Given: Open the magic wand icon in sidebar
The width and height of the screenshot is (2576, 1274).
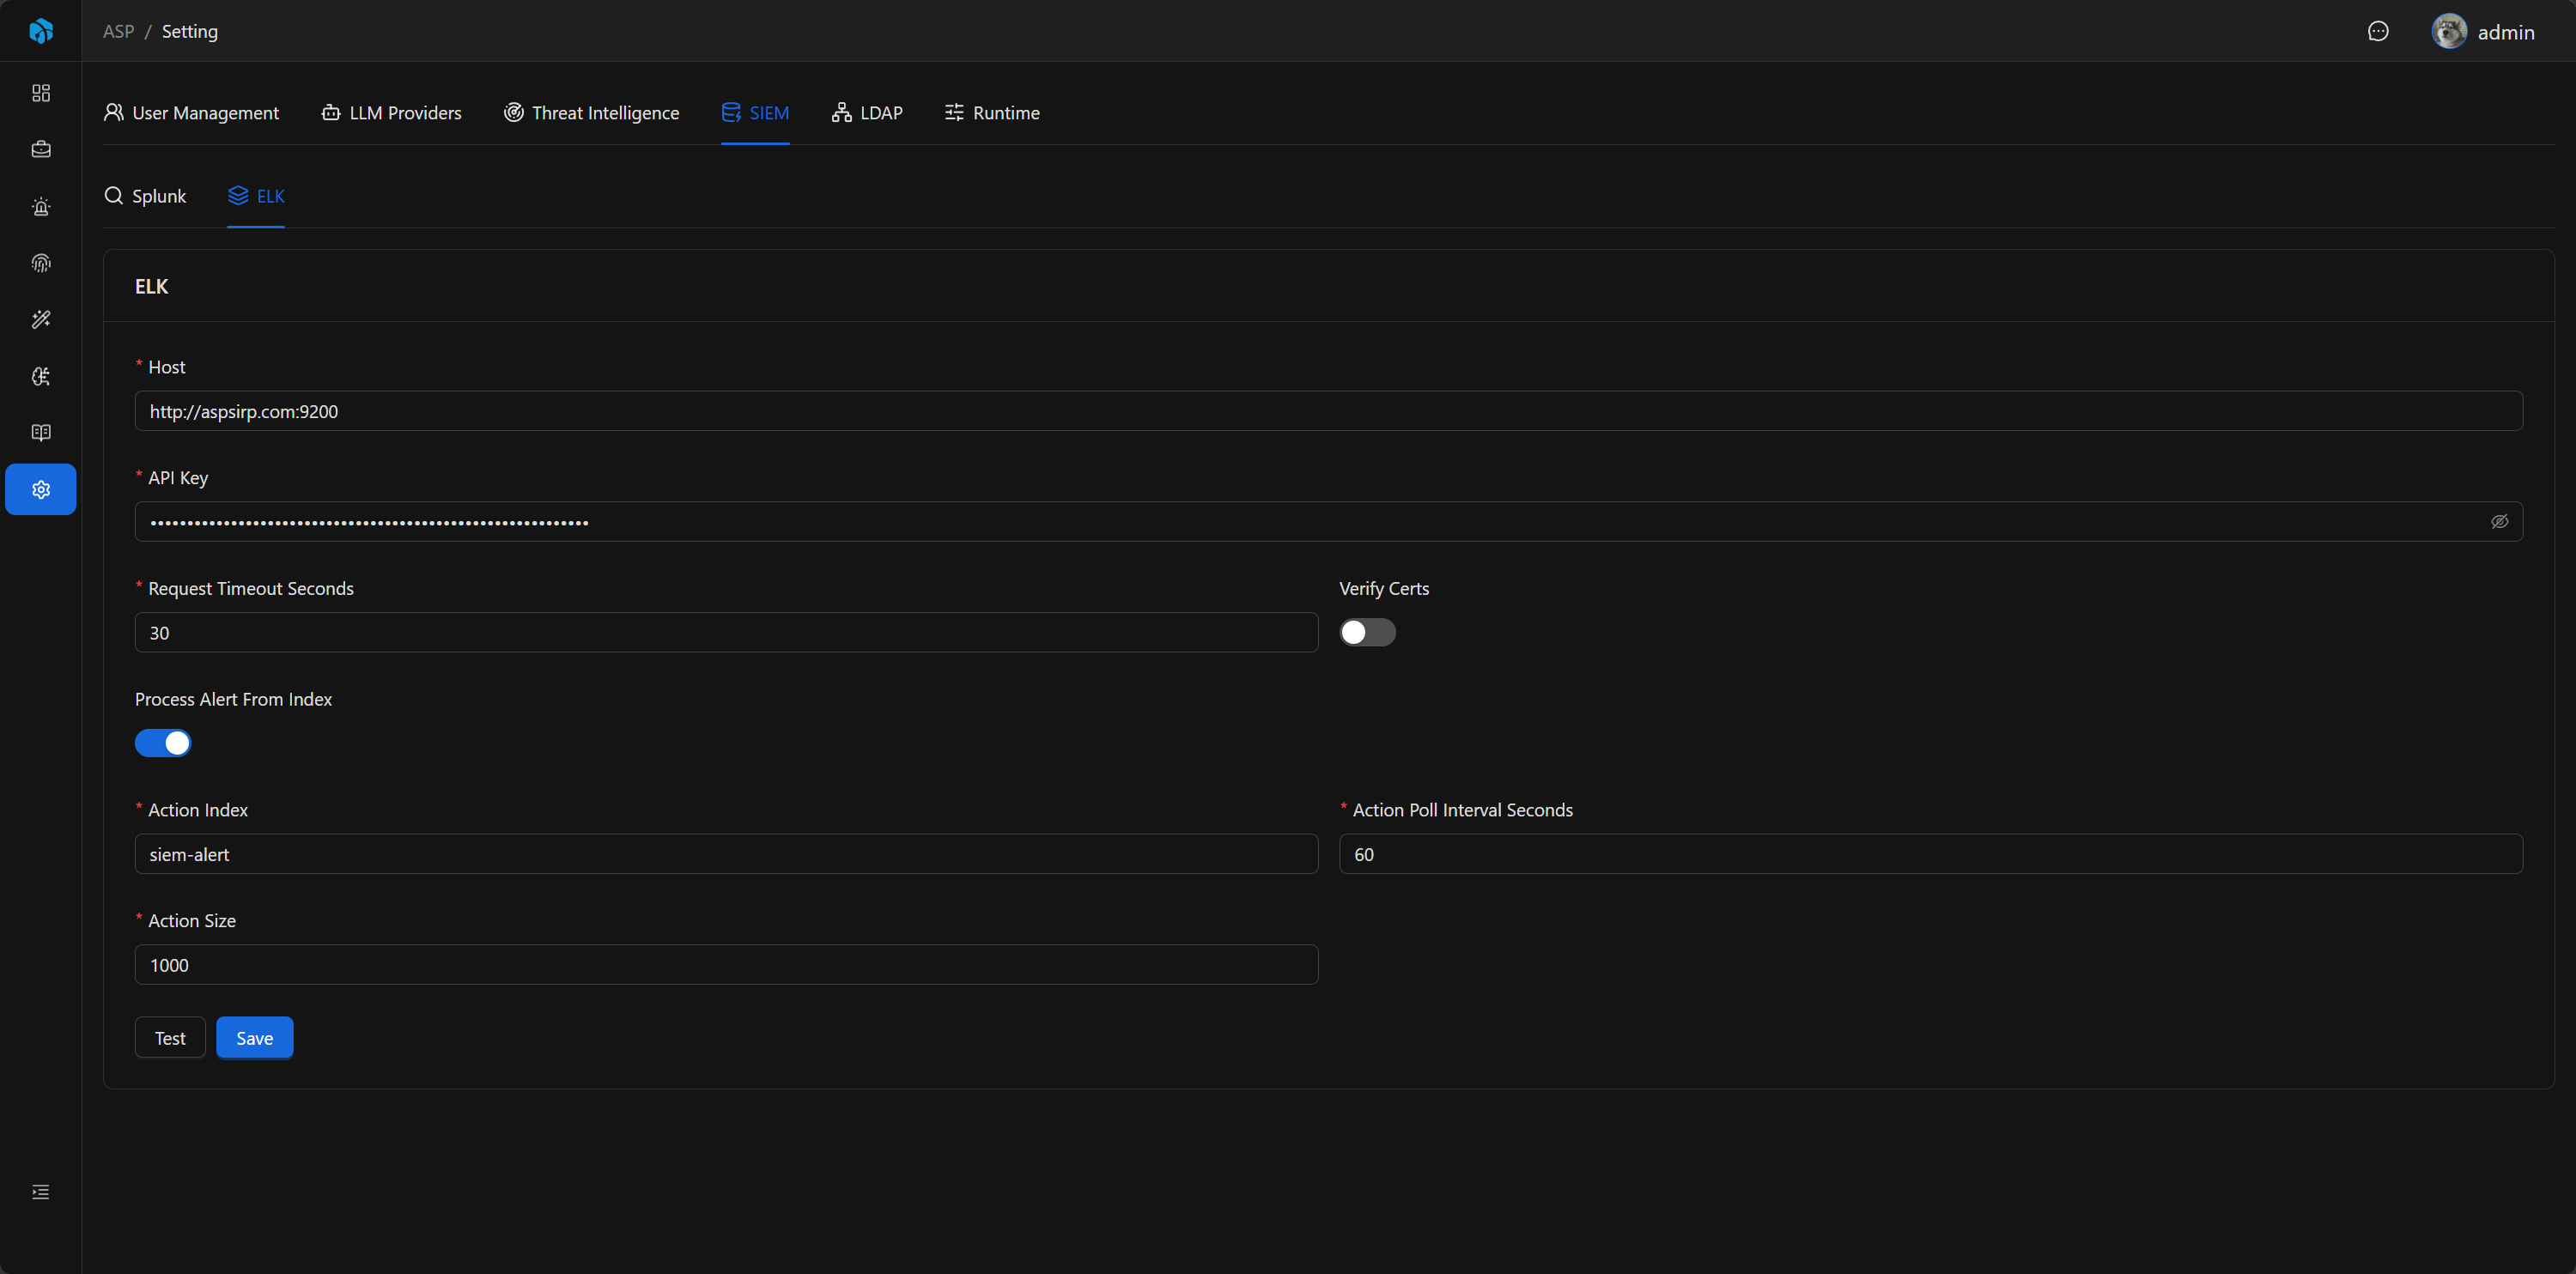Looking at the screenshot, I should coord(41,319).
